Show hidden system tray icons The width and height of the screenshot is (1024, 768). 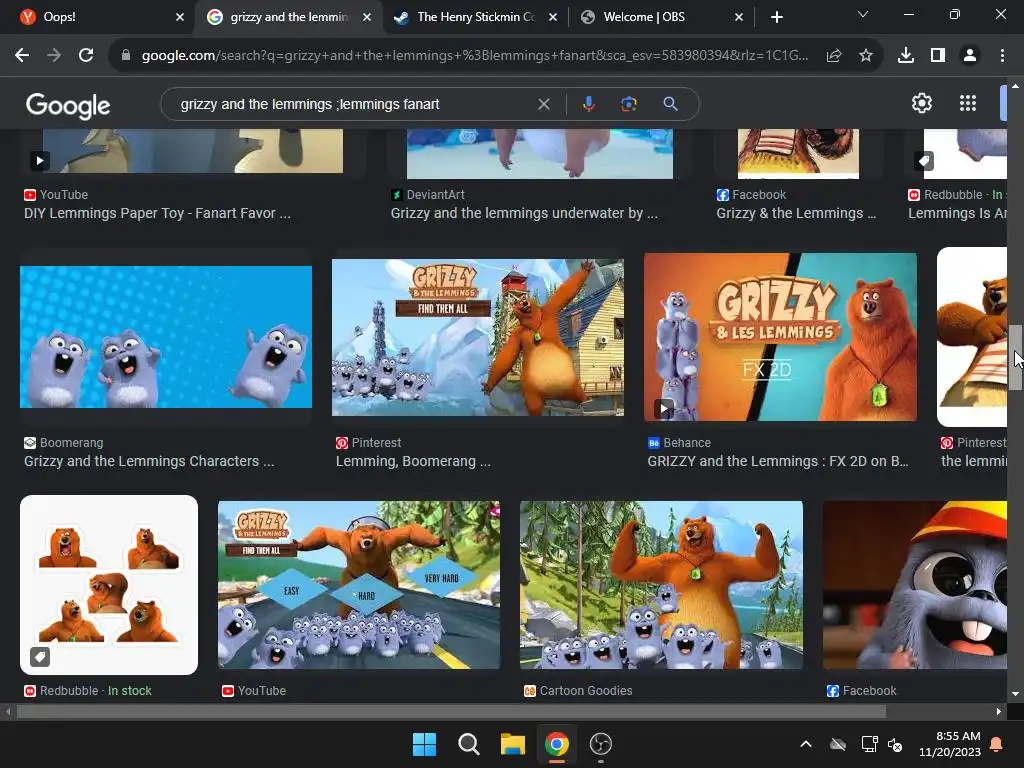tap(806, 744)
